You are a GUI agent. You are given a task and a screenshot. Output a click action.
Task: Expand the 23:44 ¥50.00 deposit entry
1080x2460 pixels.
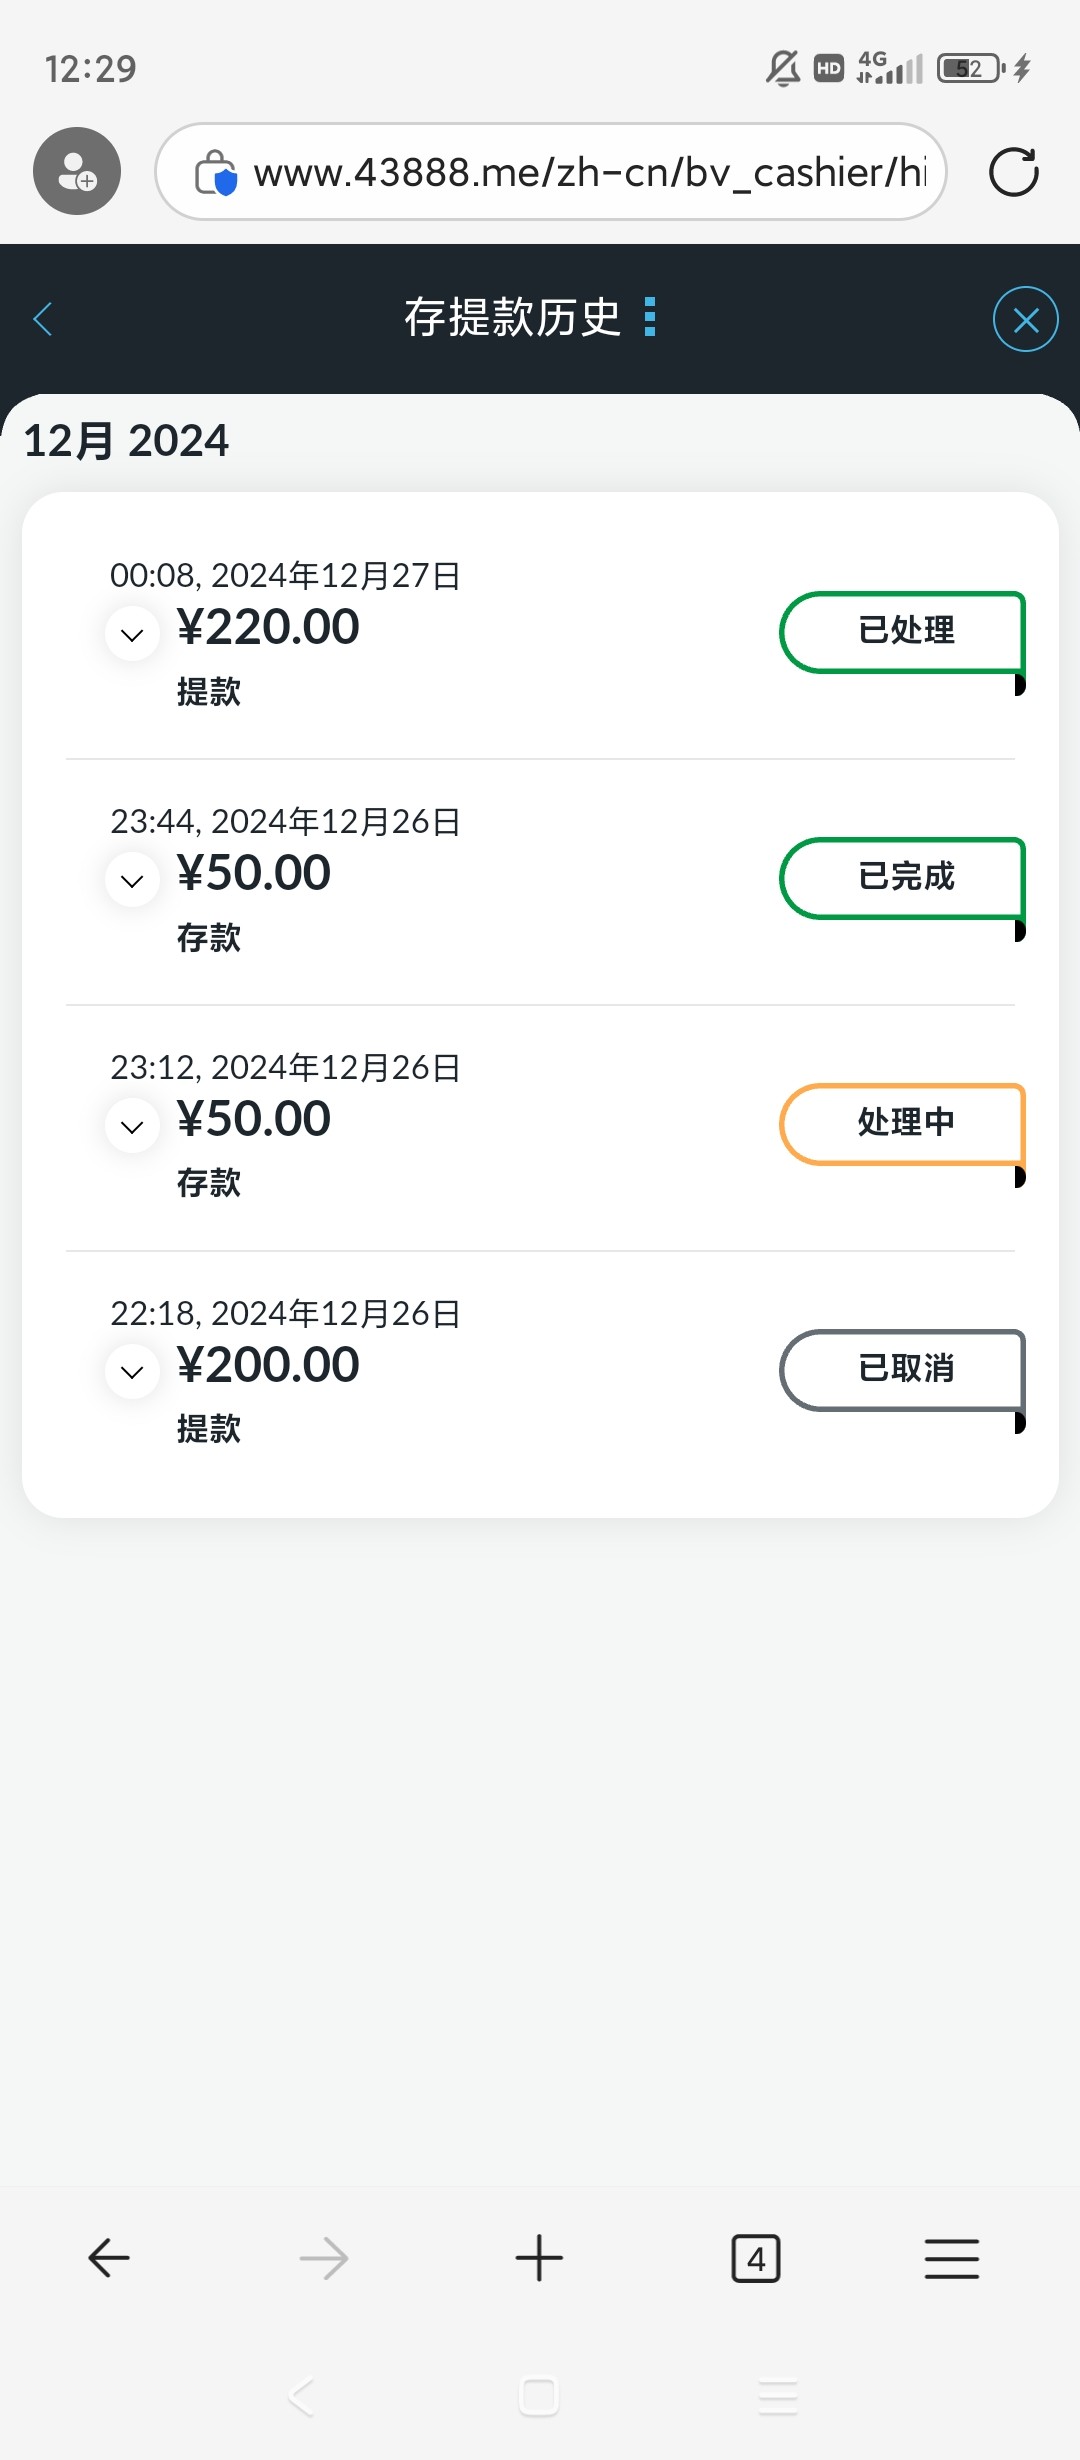132,880
